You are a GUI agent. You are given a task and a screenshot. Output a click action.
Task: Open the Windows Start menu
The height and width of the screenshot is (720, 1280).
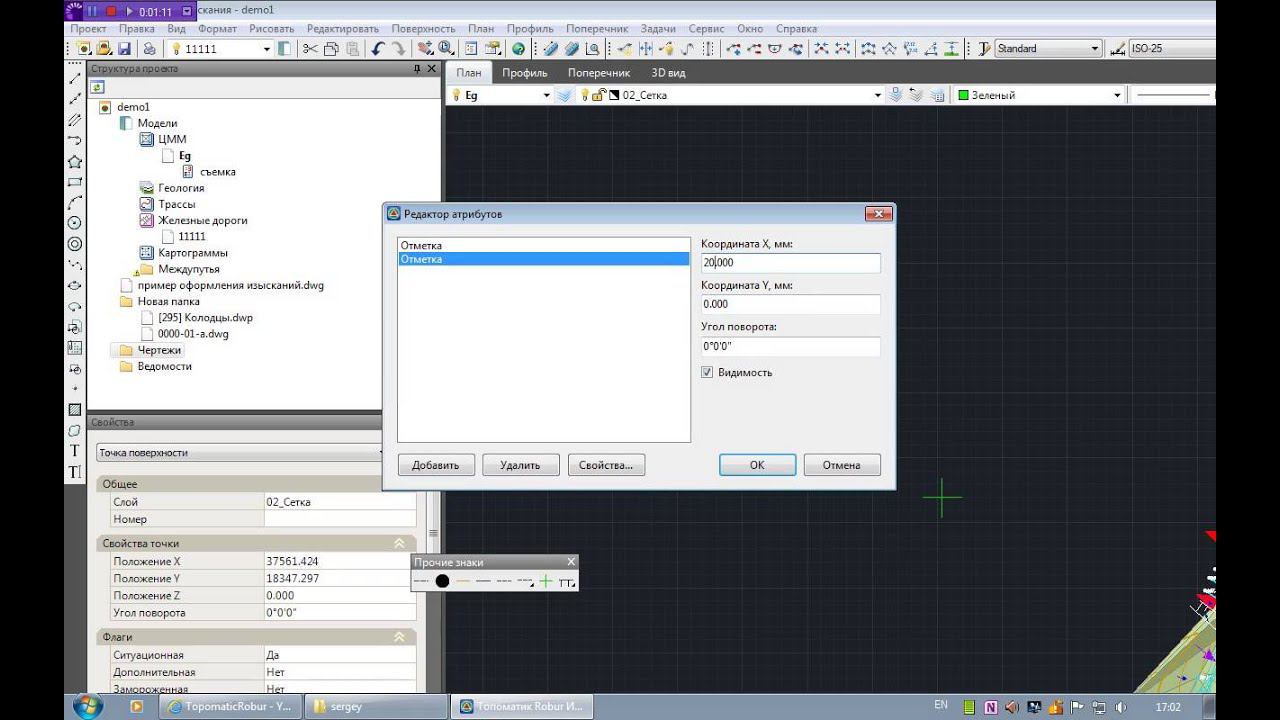[x=89, y=706]
